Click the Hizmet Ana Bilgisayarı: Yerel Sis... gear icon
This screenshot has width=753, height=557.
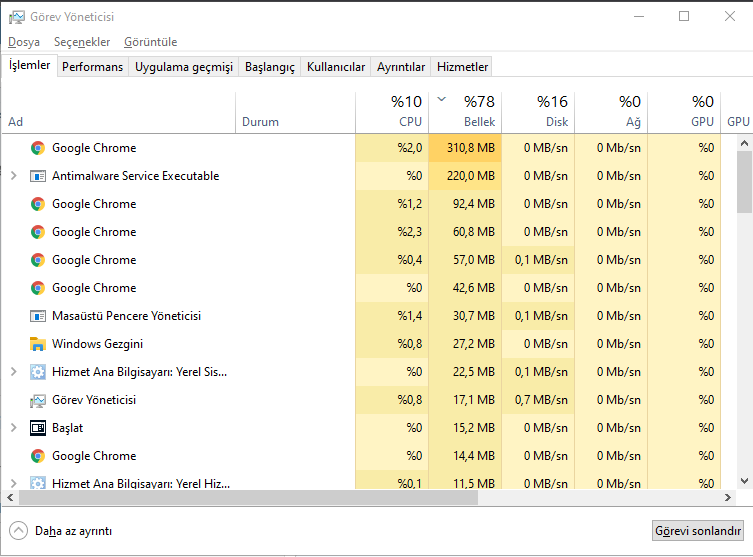pos(38,372)
